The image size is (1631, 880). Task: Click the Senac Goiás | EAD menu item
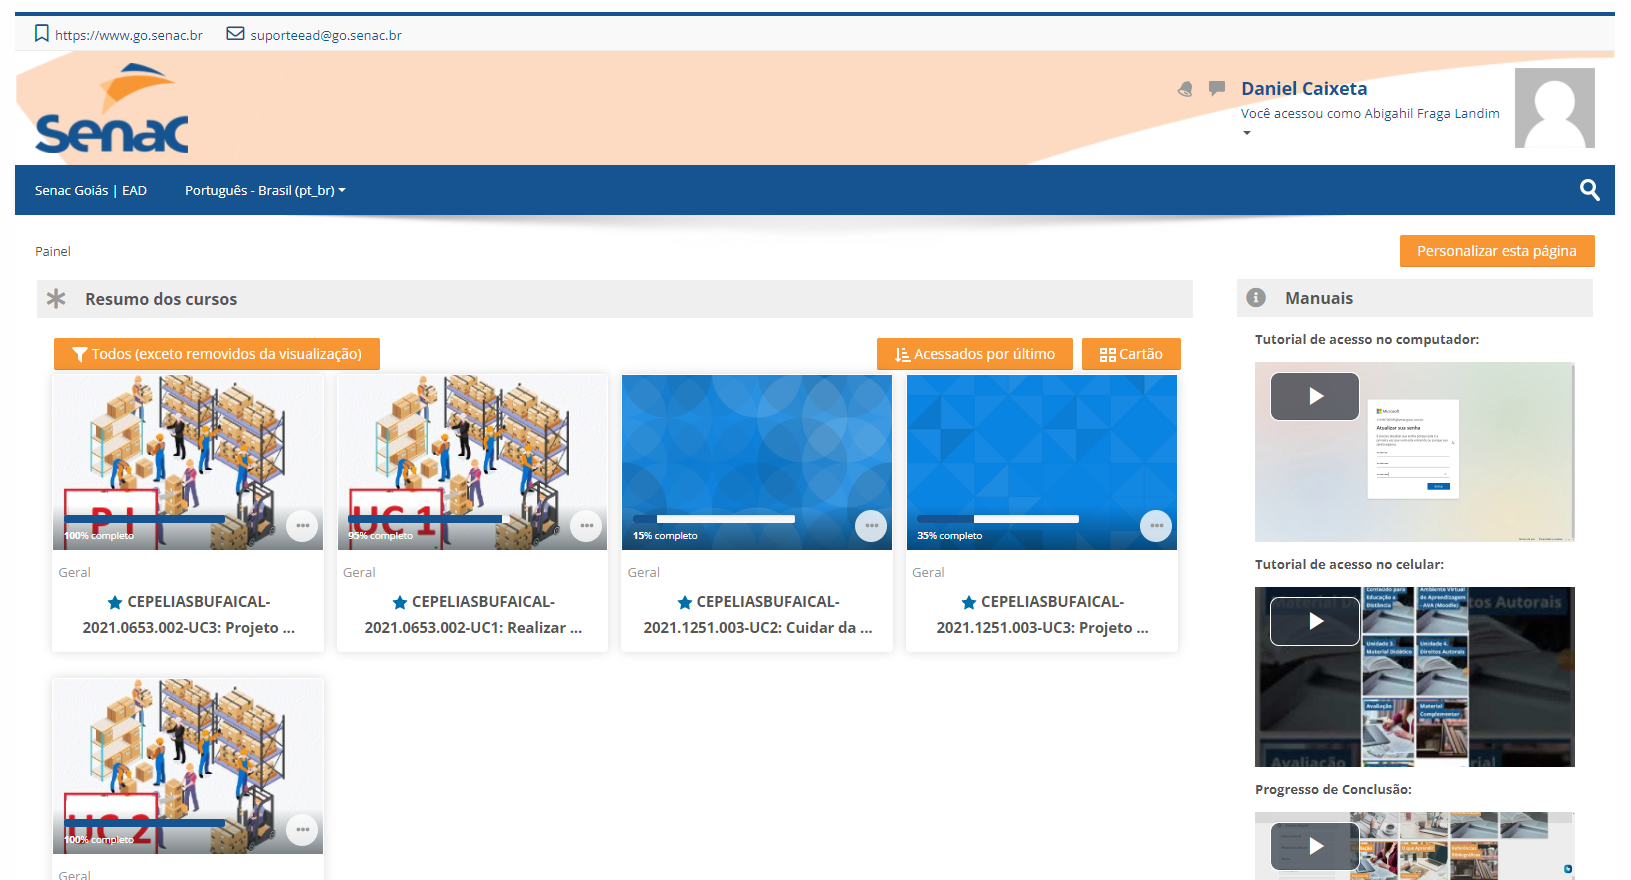pos(91,190)
